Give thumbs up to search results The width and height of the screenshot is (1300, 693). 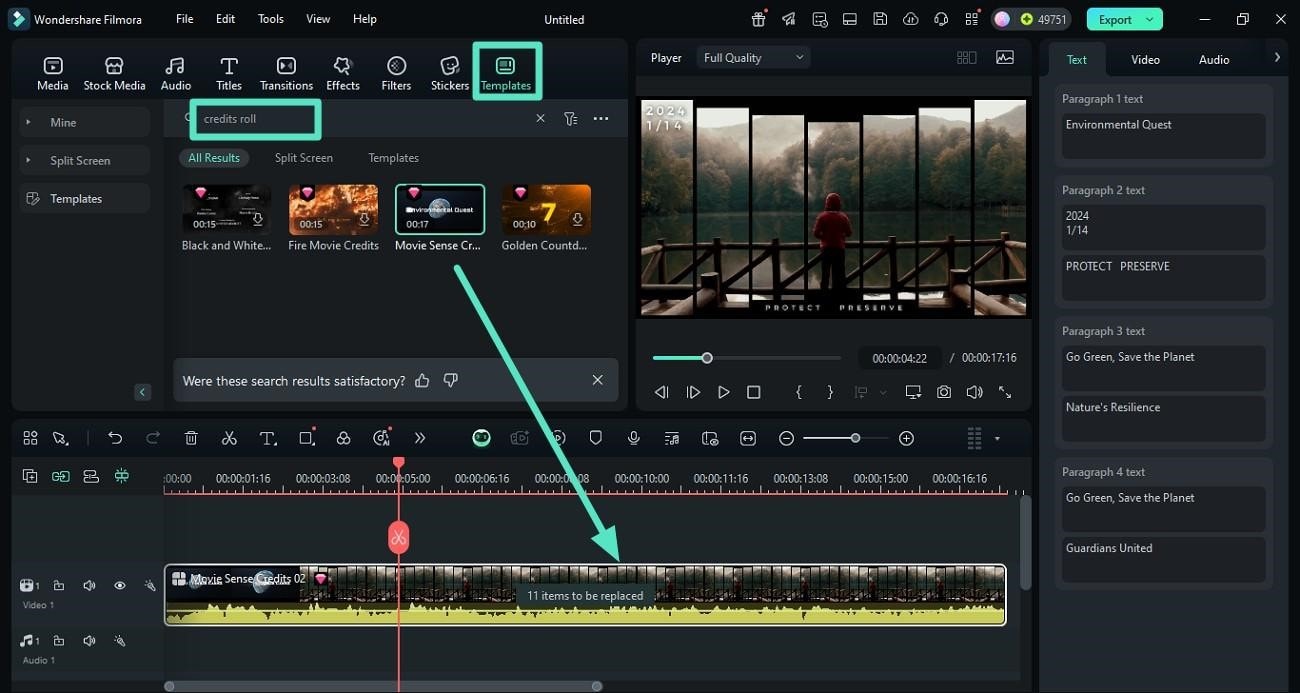coord(422,380)
